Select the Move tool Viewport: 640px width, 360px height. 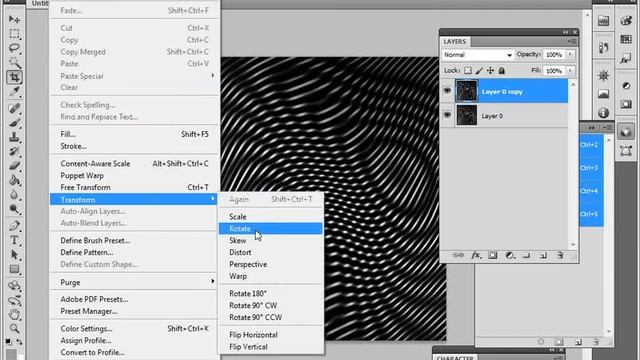(x=14, y=19)
